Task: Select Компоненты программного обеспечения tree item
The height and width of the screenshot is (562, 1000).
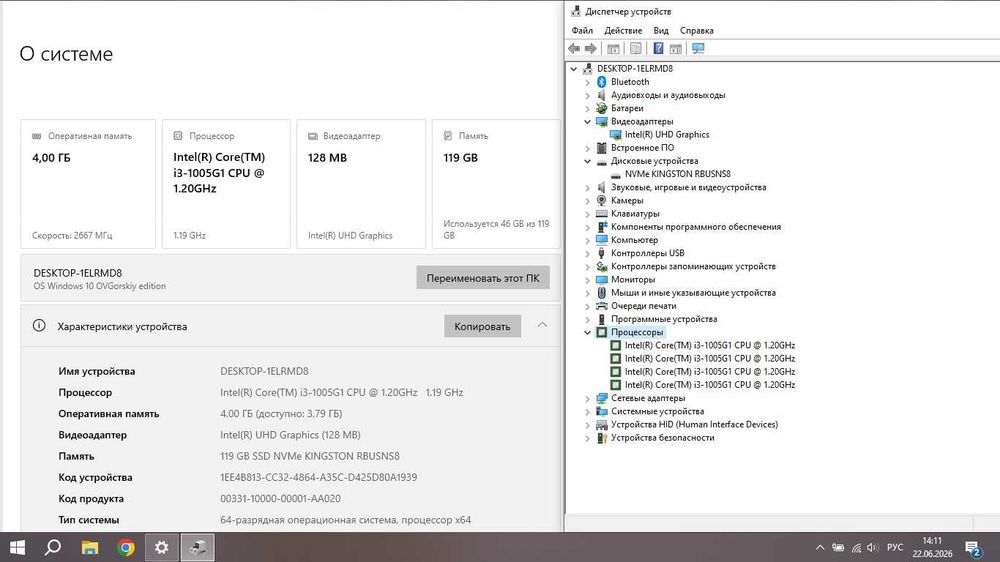Action: point(696,227)
